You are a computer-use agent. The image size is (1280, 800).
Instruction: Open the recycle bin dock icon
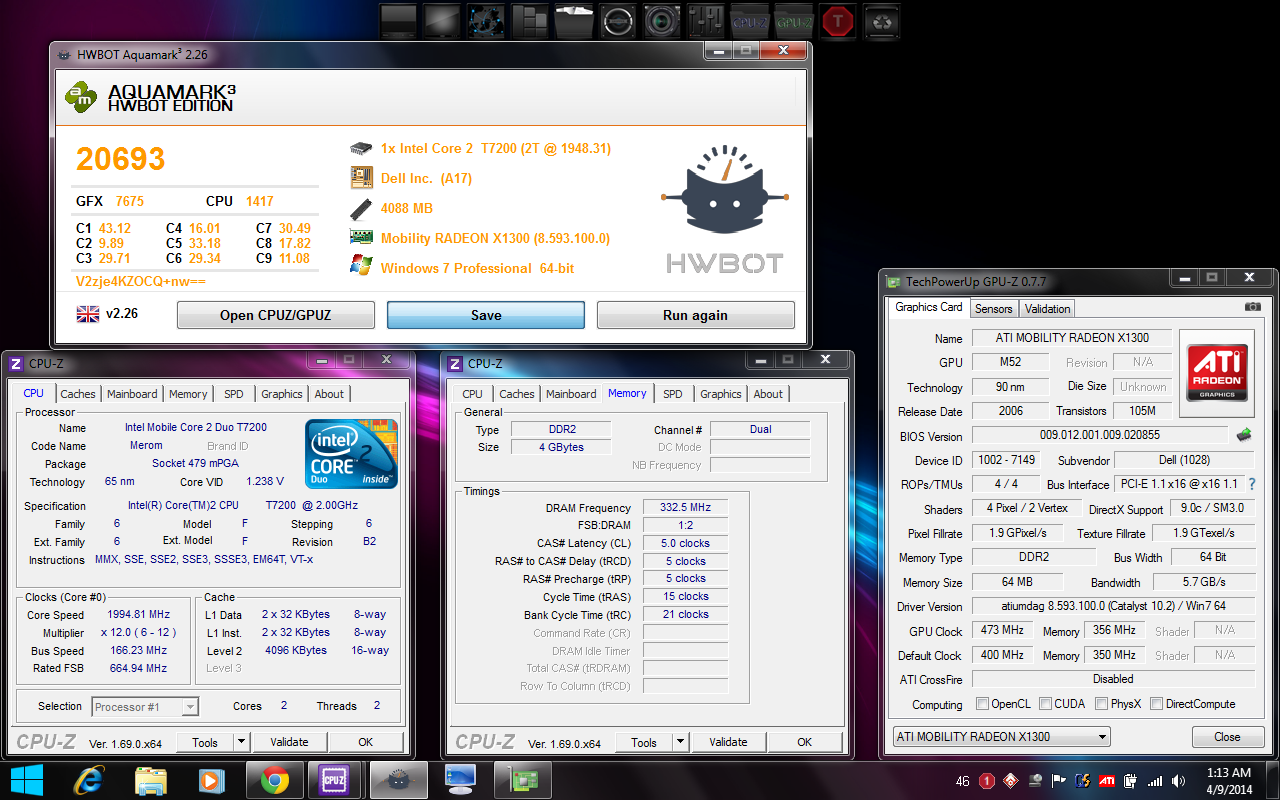point(881,21)
